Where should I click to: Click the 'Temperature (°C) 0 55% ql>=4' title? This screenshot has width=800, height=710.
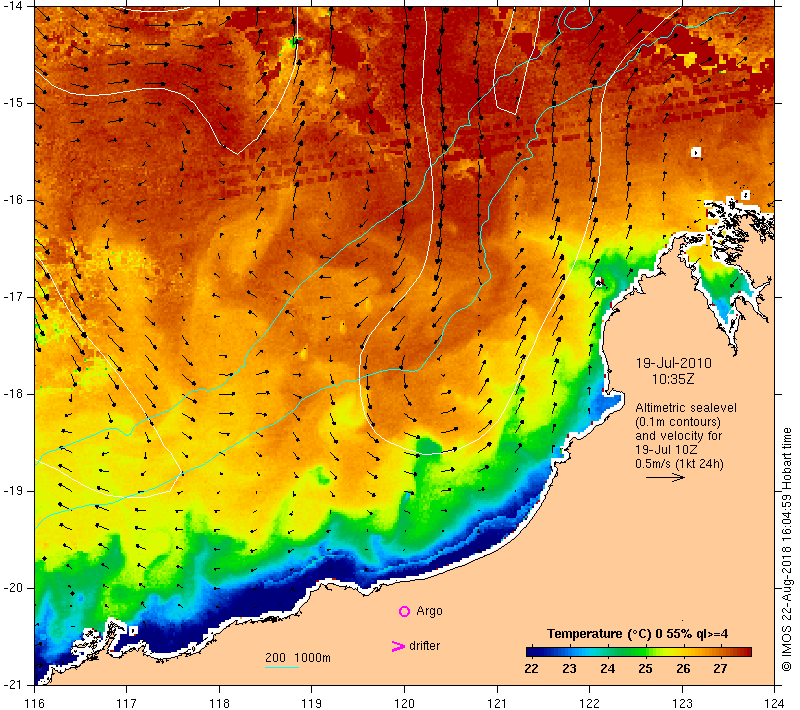pos(637,634)
